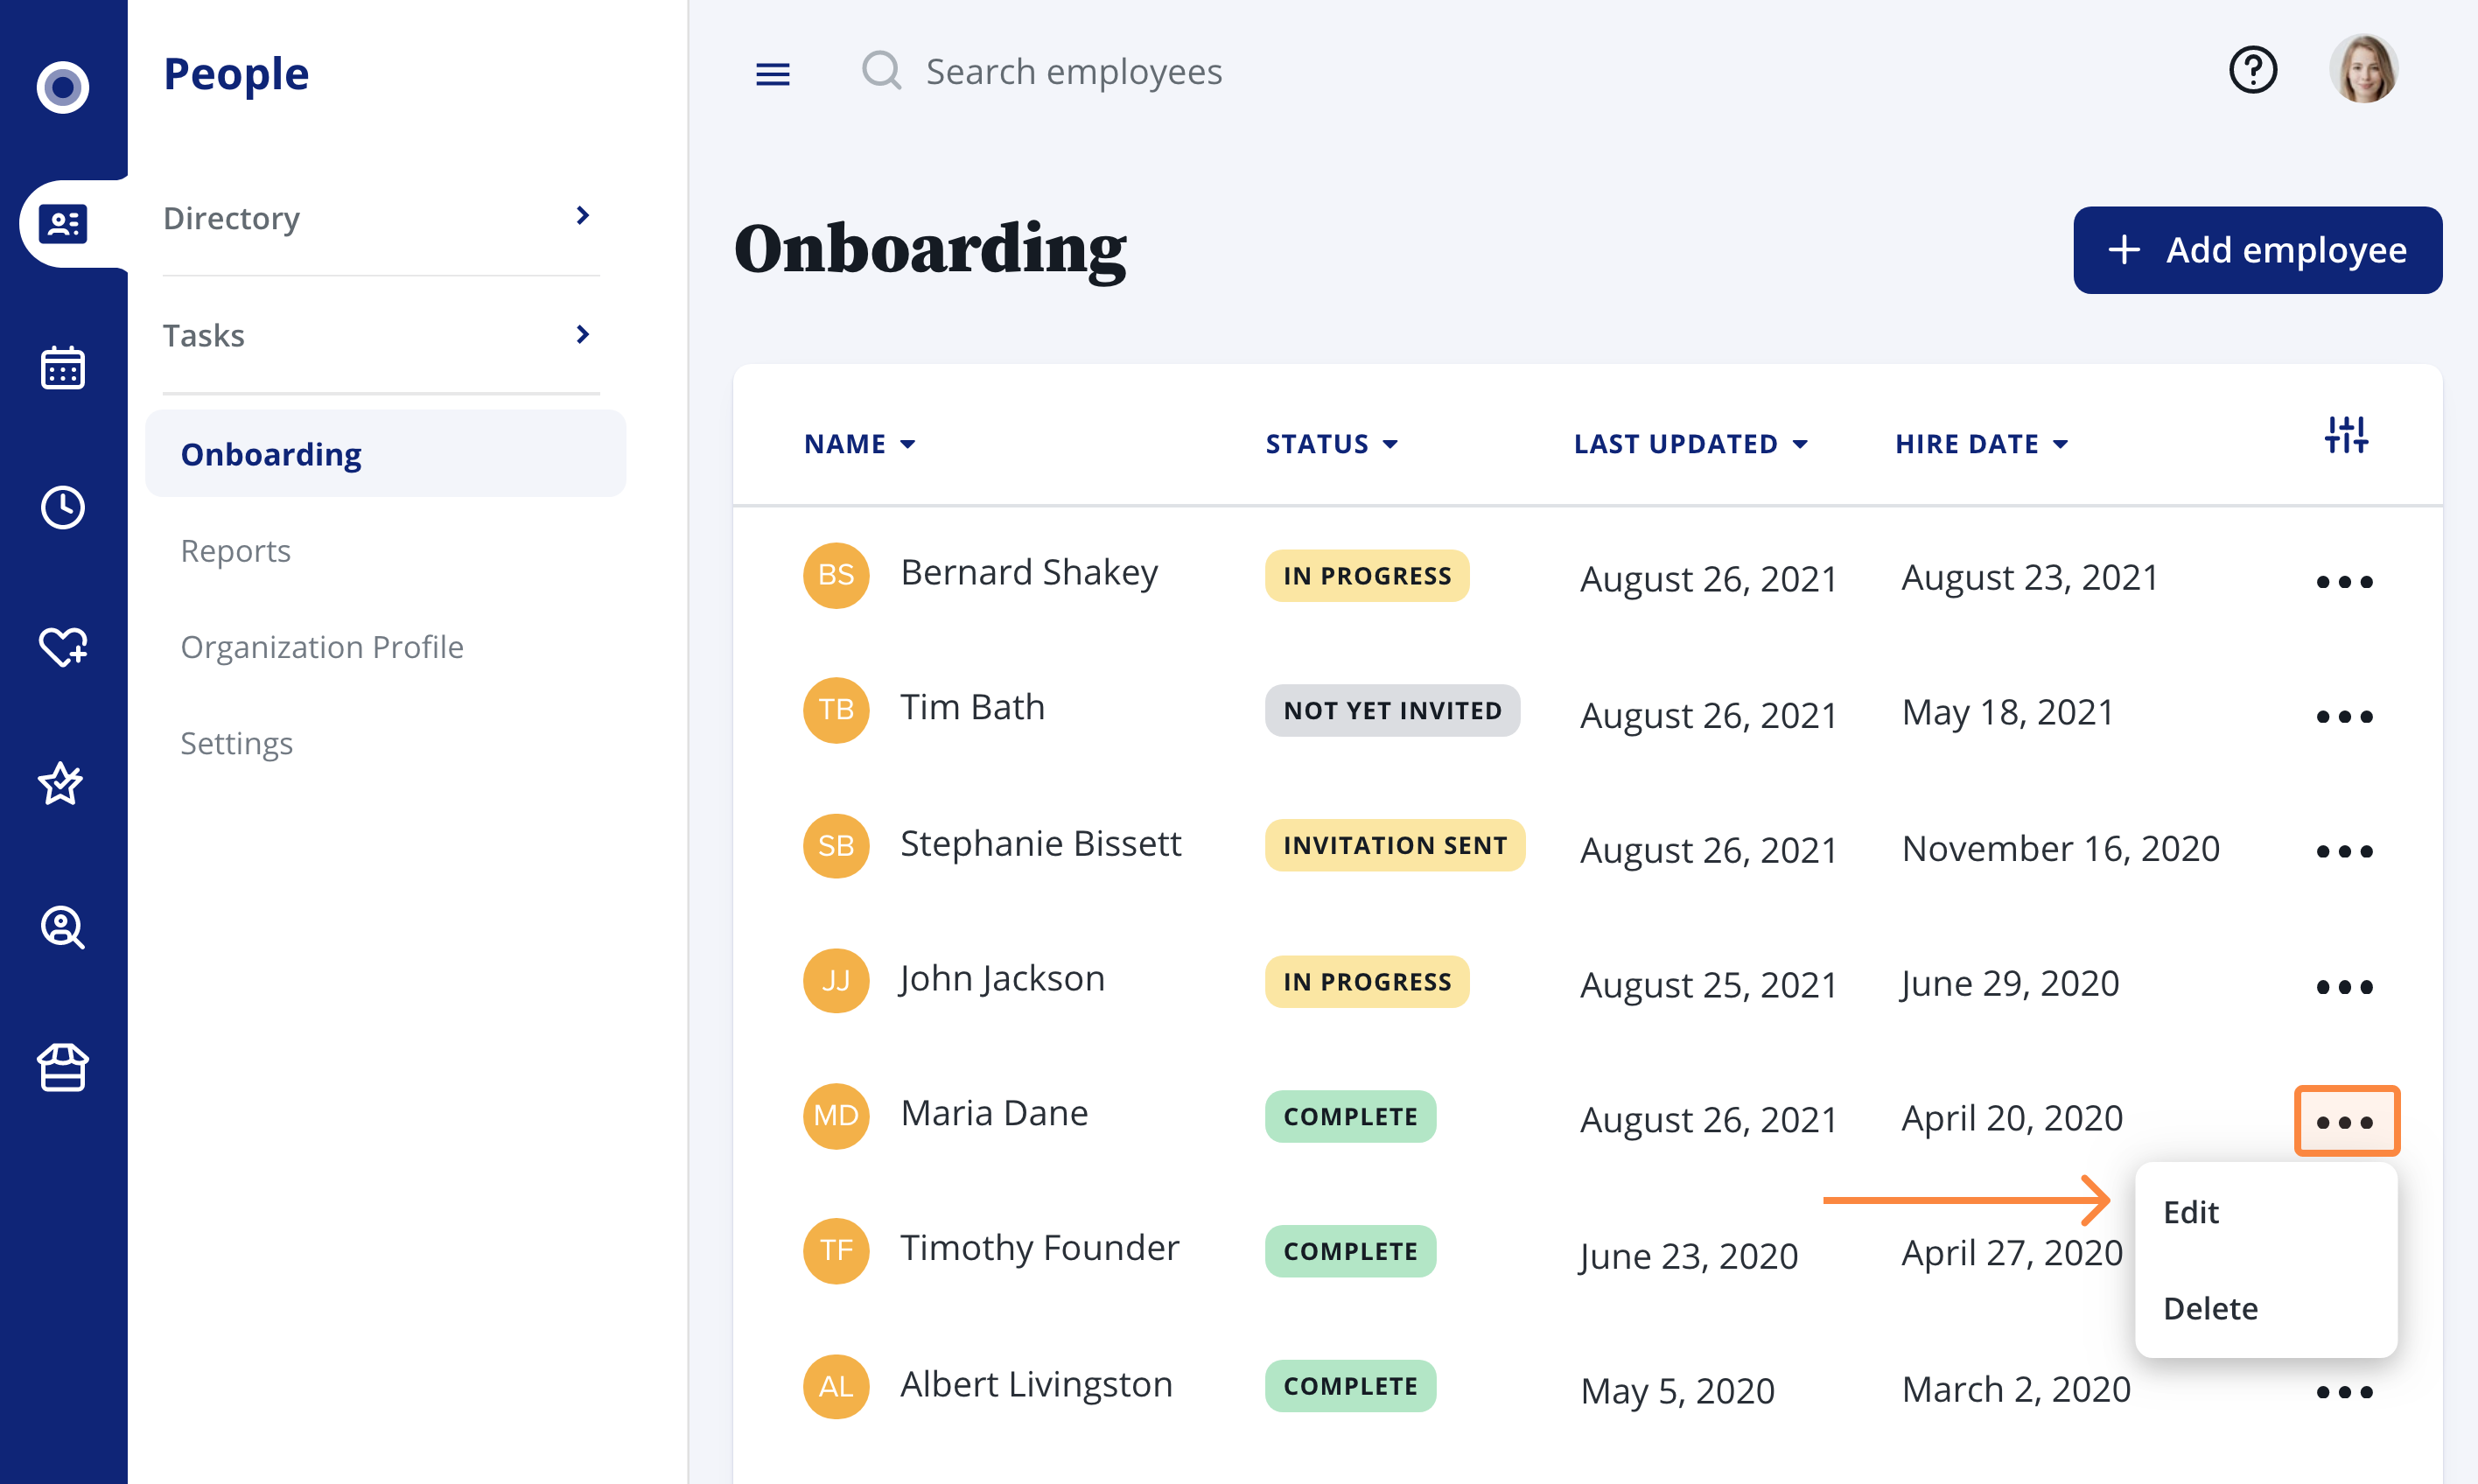Open the user profile avatar
The width and height of the screenshot is (2478, 1484).
(x=2364, y=69)
